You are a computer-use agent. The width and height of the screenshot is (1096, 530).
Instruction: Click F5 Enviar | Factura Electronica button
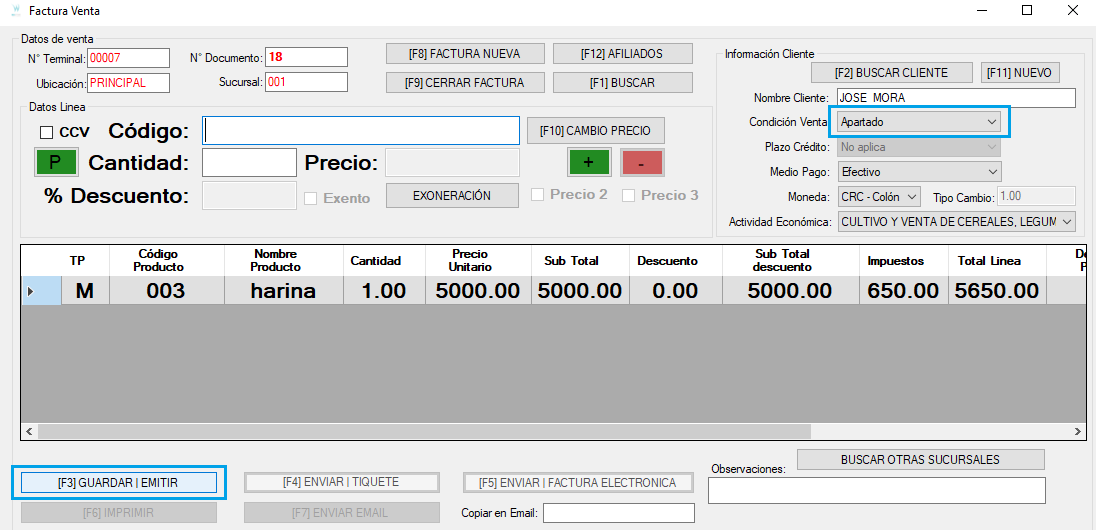coord(578,482)
